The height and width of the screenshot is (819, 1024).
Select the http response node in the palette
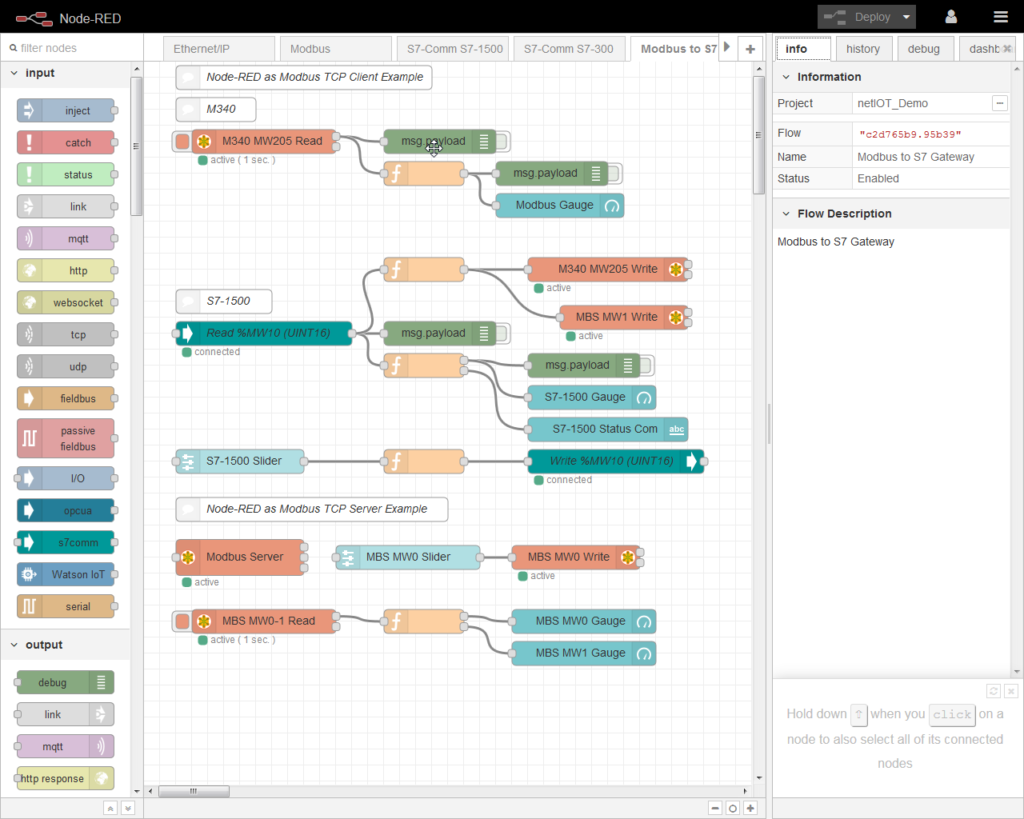click(x=63, y=778)
